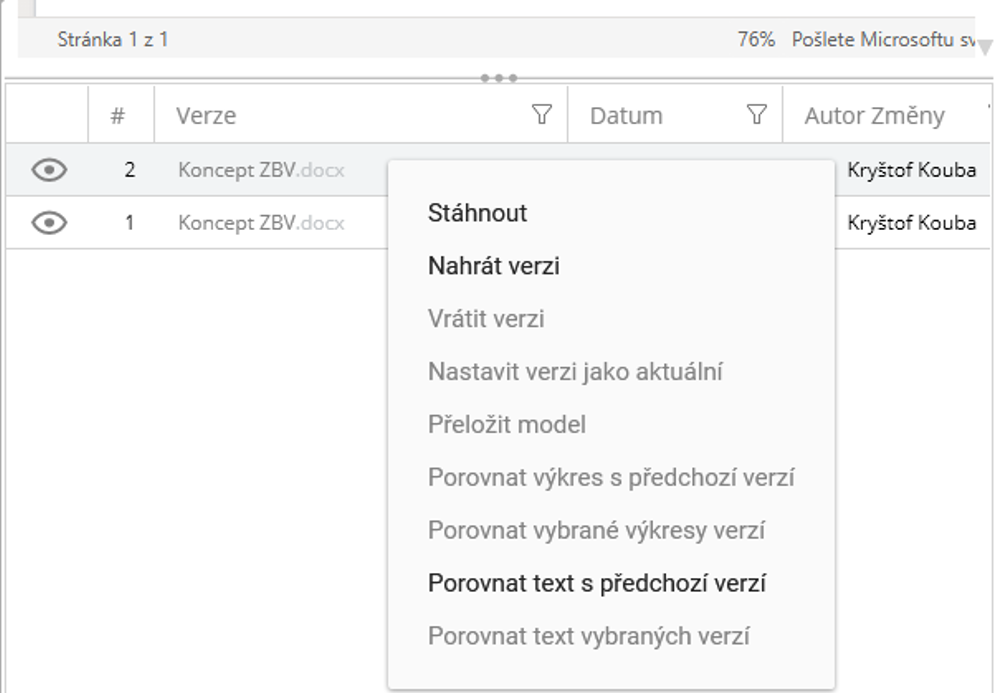This screenshot has width=998, height=693.
Task: Select Porovnat vybrané výkresy verzí
Action: (596, 530)
